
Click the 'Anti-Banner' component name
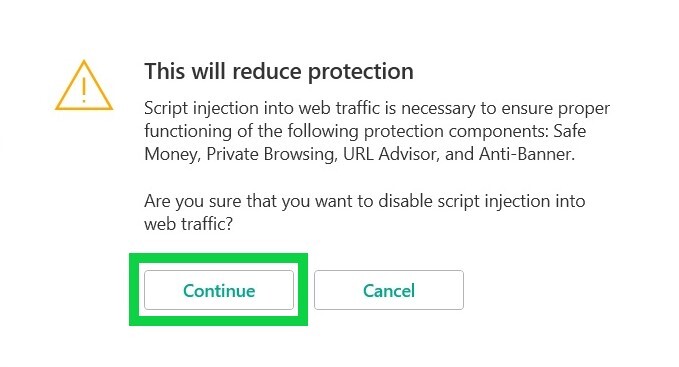coord(527,154)
